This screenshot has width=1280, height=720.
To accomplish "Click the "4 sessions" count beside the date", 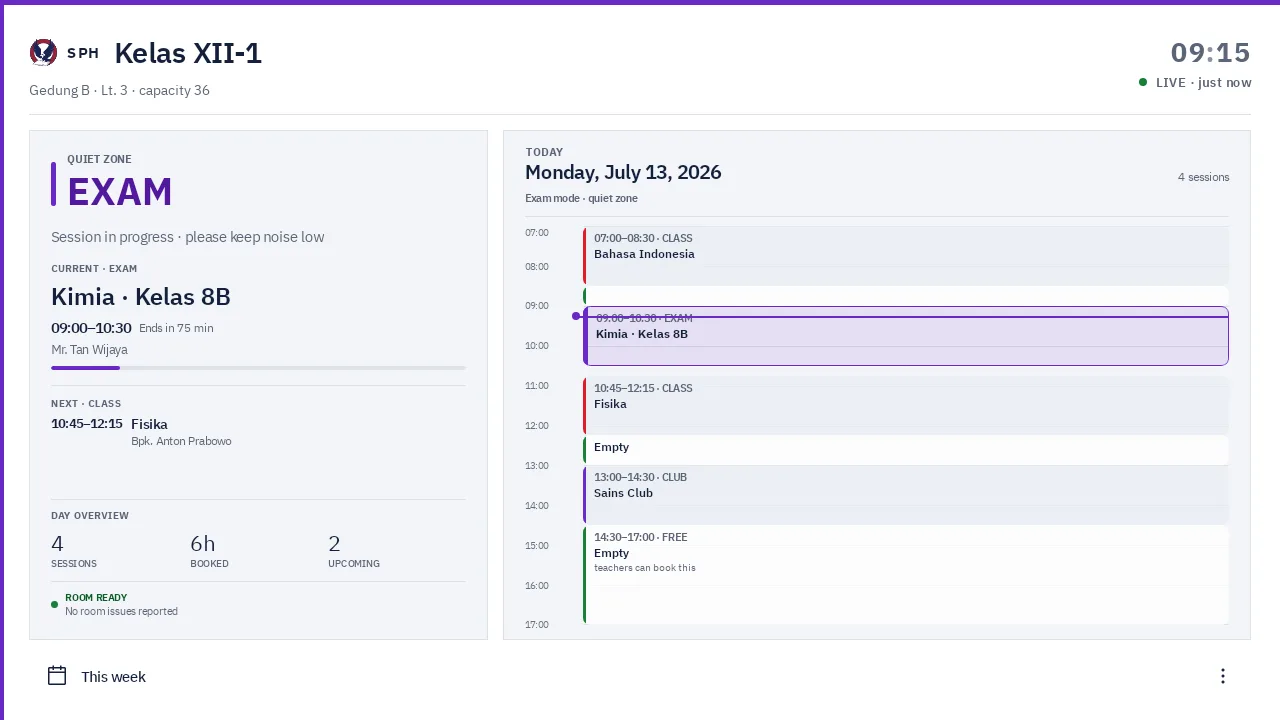I will (1203, 177).
